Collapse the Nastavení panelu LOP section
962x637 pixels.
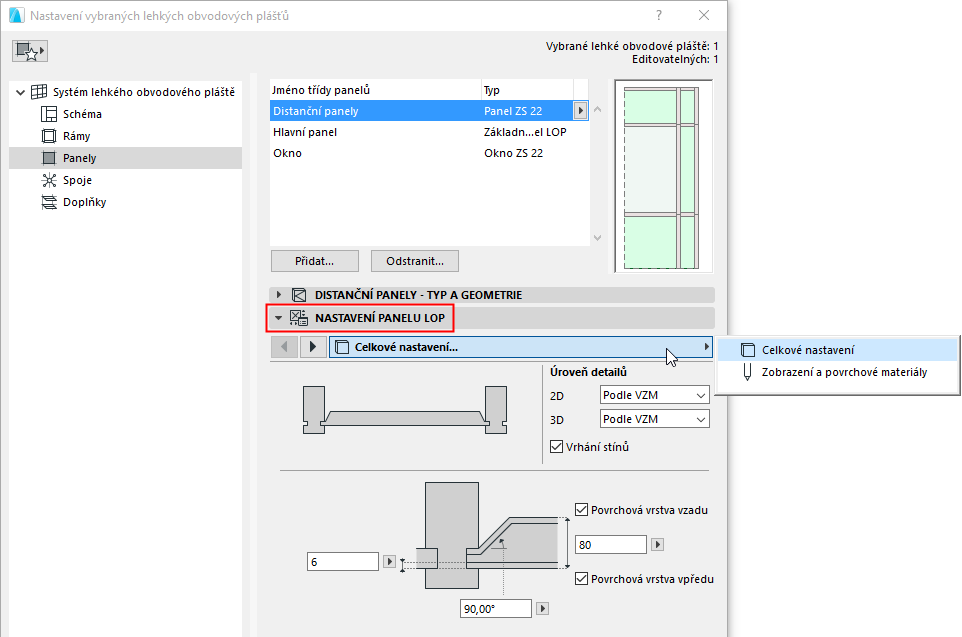[x=278, y=318]
